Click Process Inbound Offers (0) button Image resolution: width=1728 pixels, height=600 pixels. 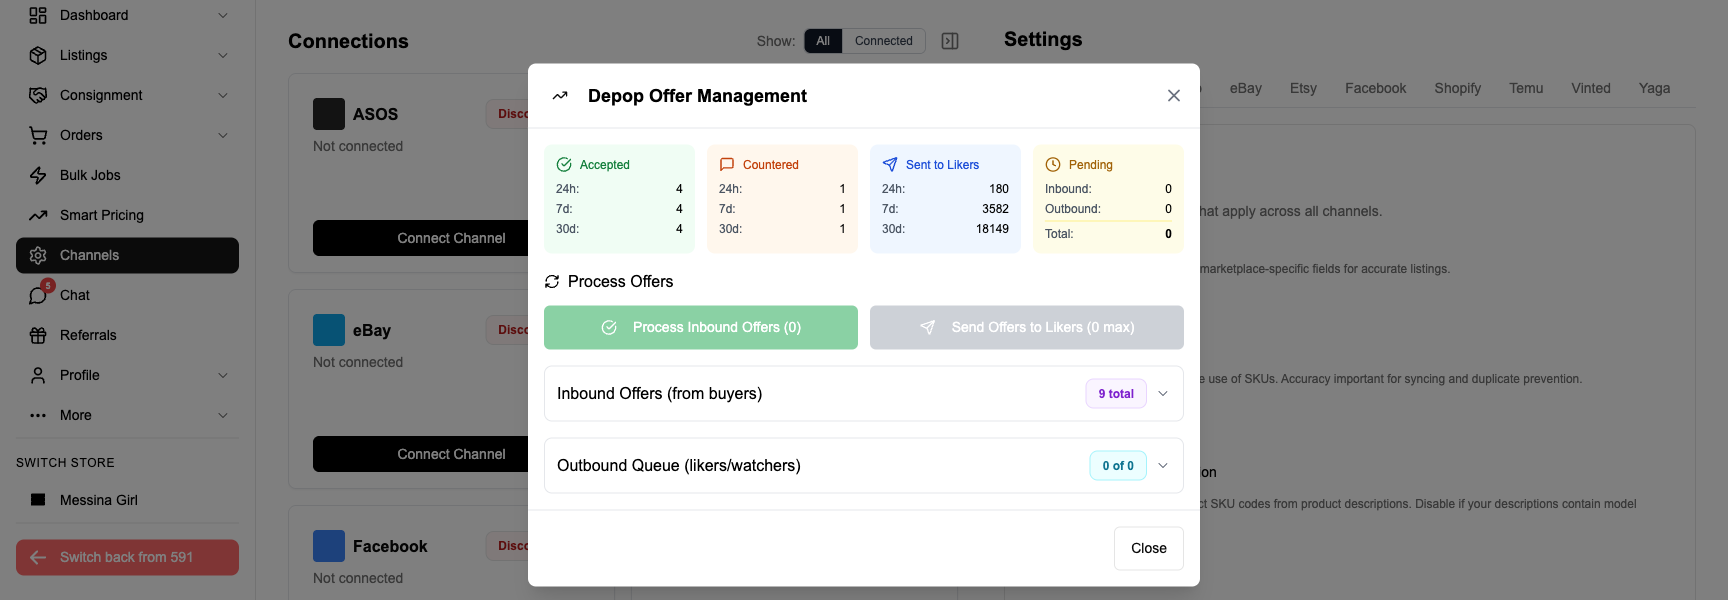[x=701, y=327]
